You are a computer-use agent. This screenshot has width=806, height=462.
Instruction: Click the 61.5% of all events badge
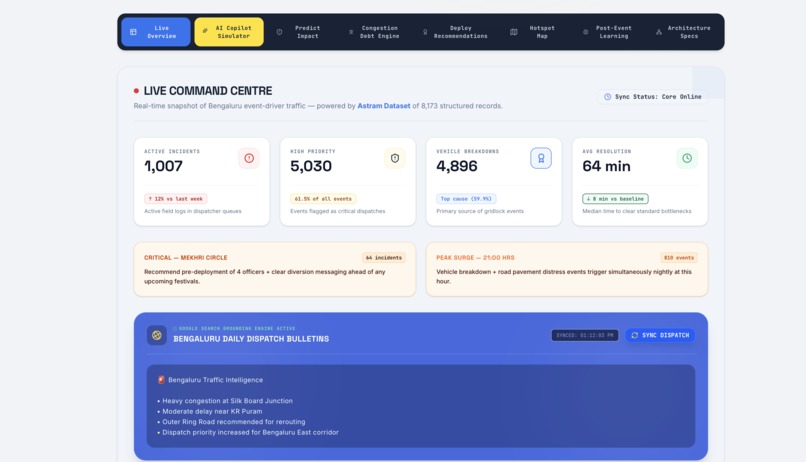[x=323, y=198]
